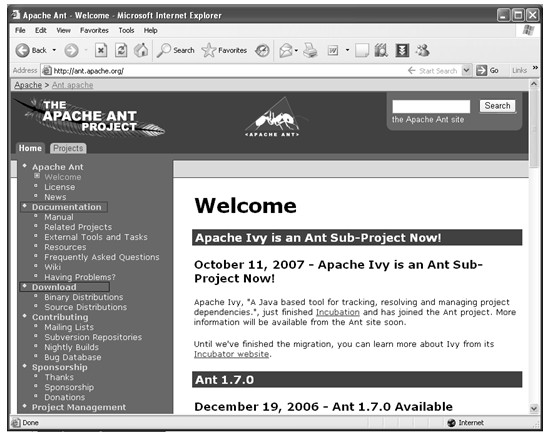Click the Internet zone status indicator
The width and height of the screenshot is (552, 437).
[465, 423]
